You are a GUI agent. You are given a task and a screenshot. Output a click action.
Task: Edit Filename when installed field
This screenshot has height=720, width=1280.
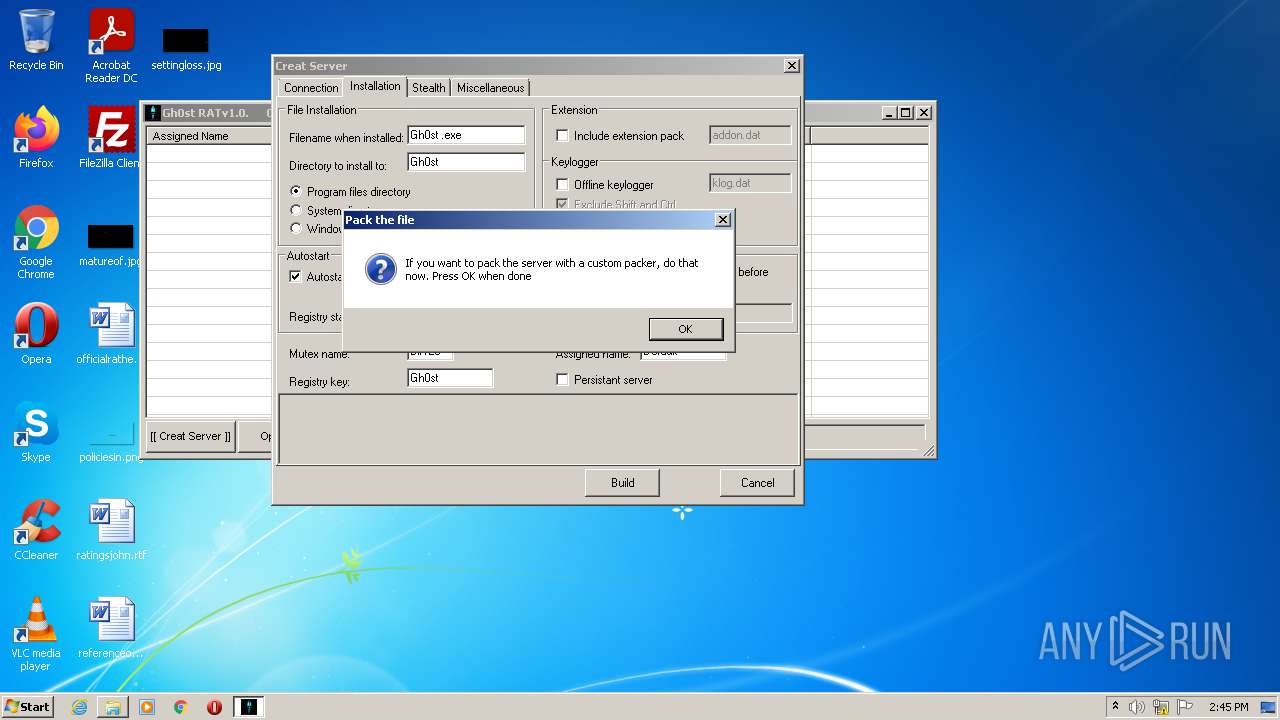coord(466,135)
